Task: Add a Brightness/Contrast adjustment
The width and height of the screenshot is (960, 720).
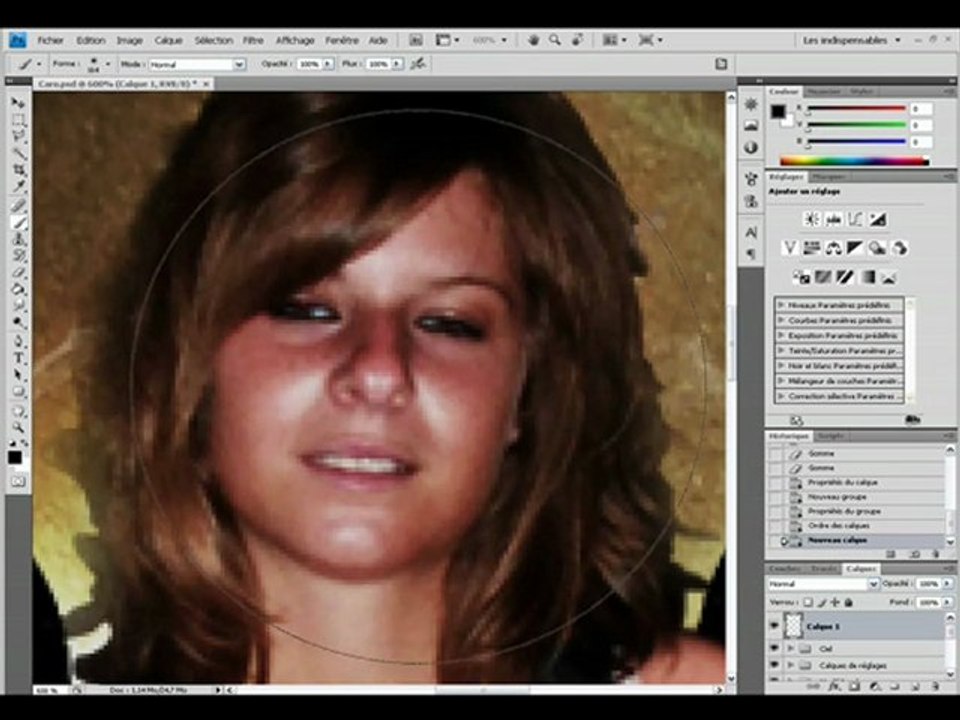Action: tap(812, 219)
